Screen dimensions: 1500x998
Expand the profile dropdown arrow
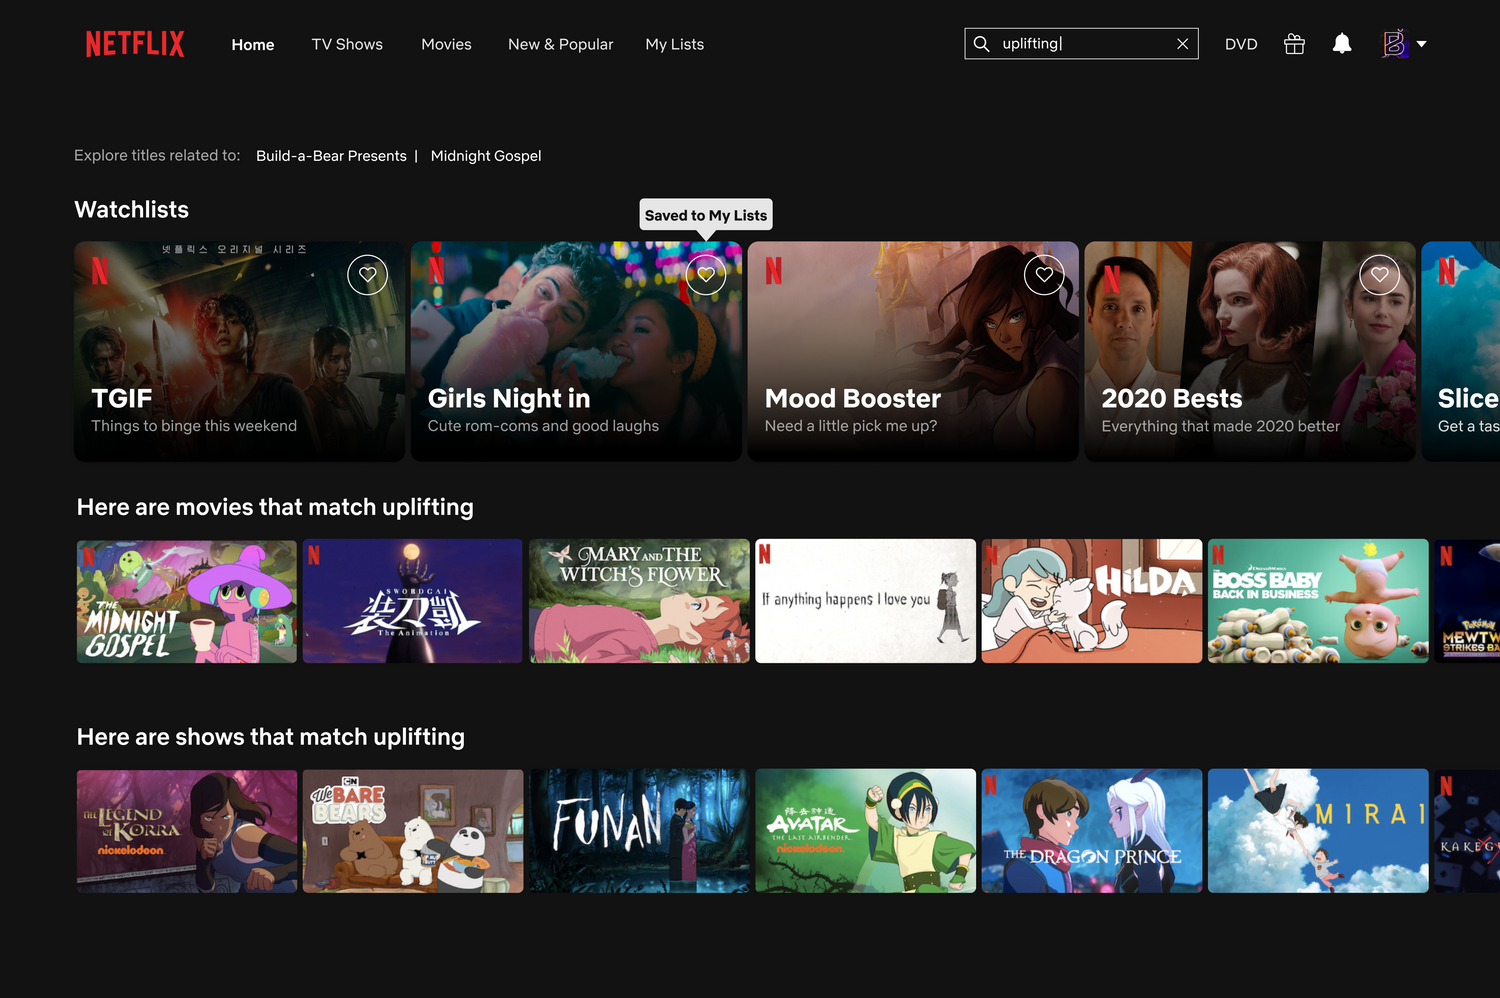tap(1422, 44)
